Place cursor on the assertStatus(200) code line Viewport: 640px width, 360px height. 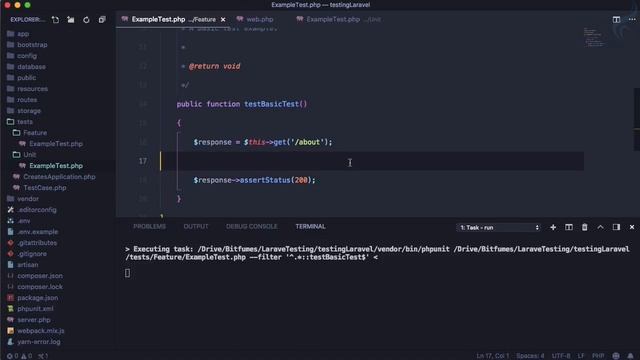254,180
